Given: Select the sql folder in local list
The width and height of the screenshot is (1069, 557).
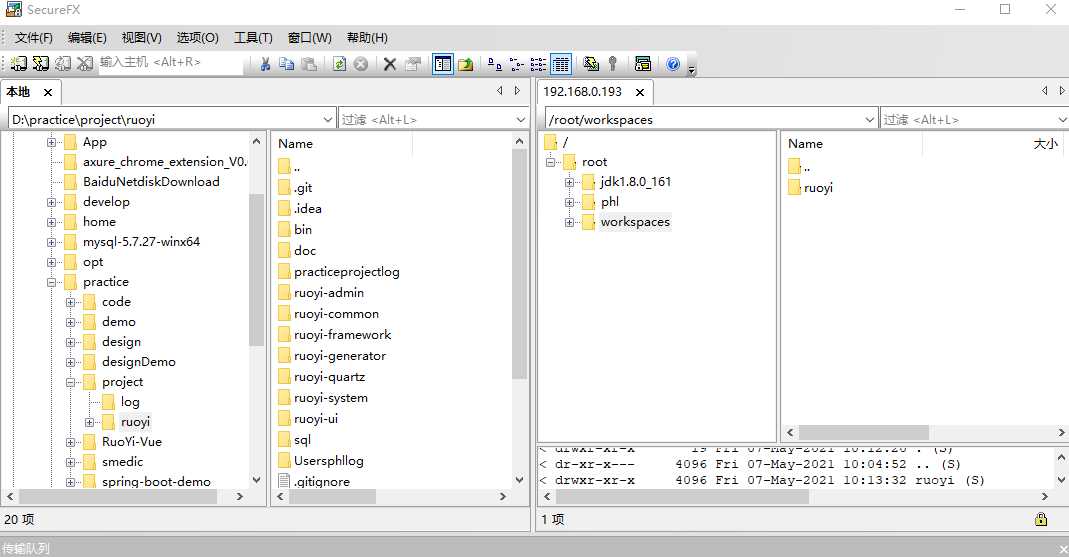Looking at the screenshot, I should pyautogui.click(x=302, y=440).
